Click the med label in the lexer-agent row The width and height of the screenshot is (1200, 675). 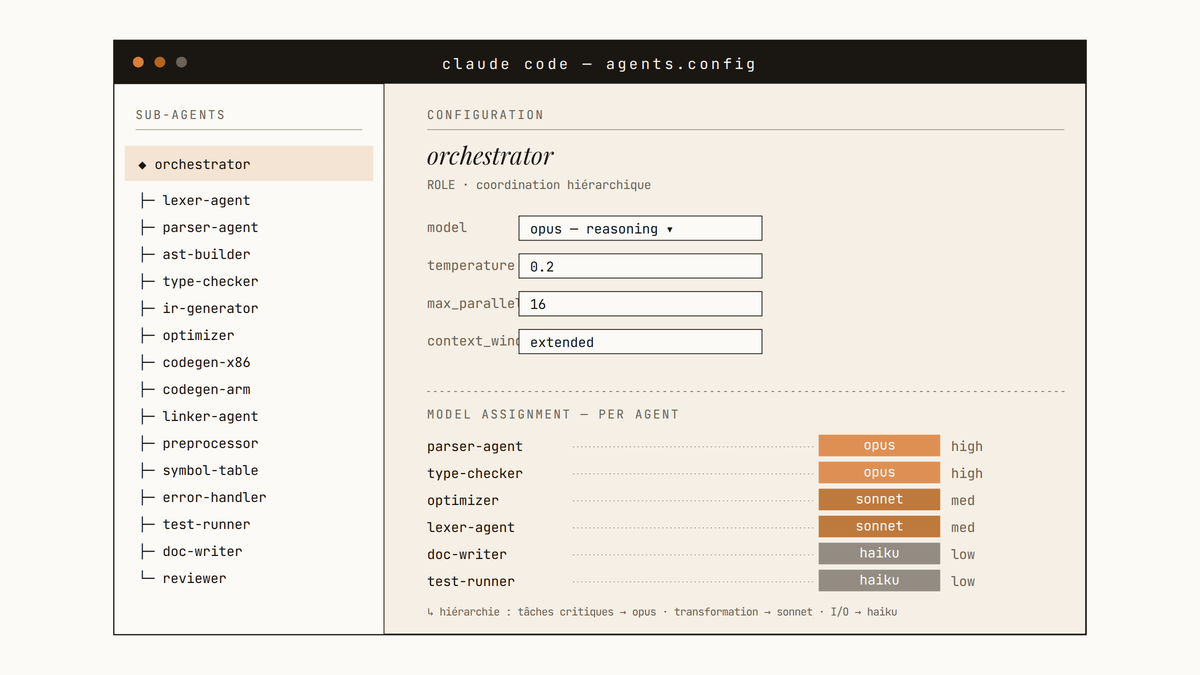[x=963, y=527]
